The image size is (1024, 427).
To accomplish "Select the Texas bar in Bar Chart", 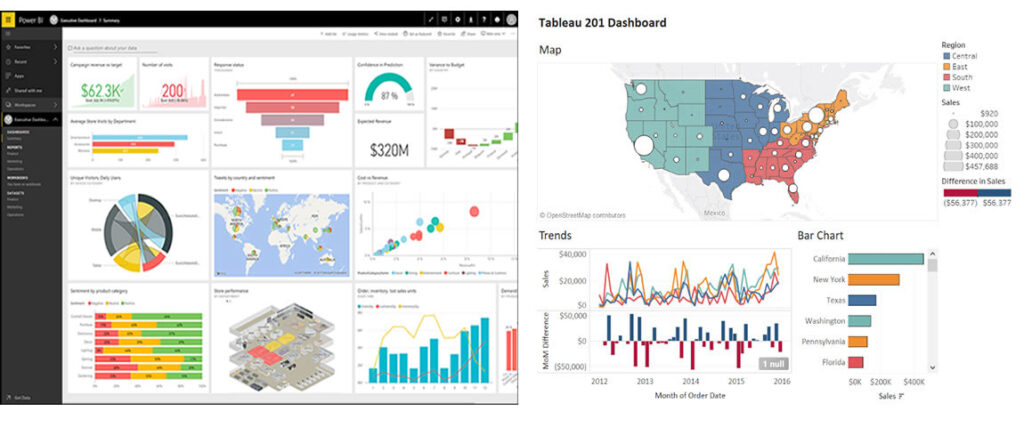I will click(x=863, y=300).
